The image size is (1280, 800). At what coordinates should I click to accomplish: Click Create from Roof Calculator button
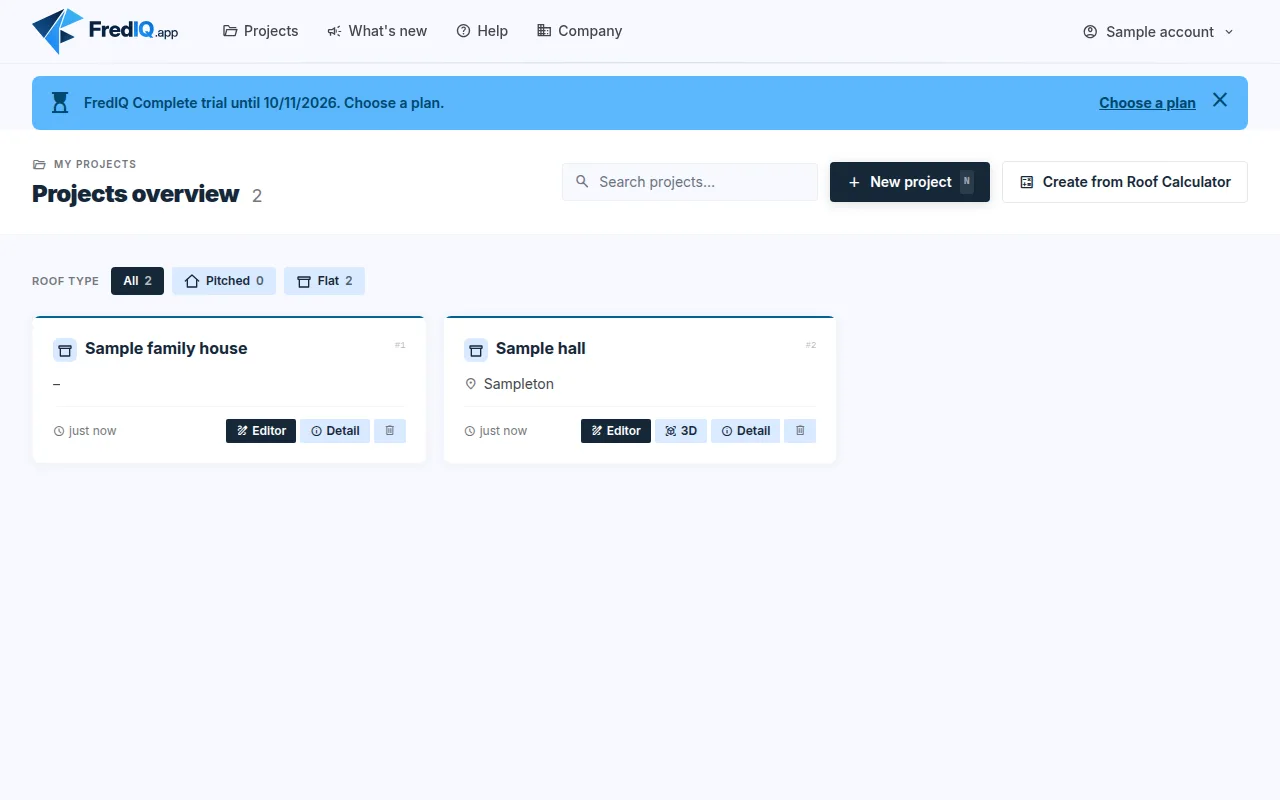1125,182
